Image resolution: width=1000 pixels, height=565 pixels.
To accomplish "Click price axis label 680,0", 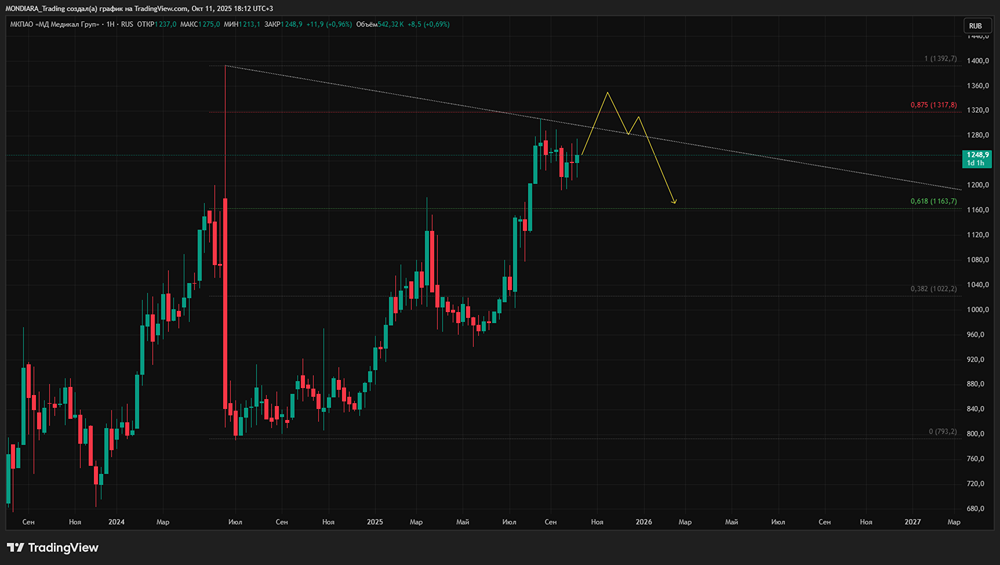I will click(x=978, y=509).
